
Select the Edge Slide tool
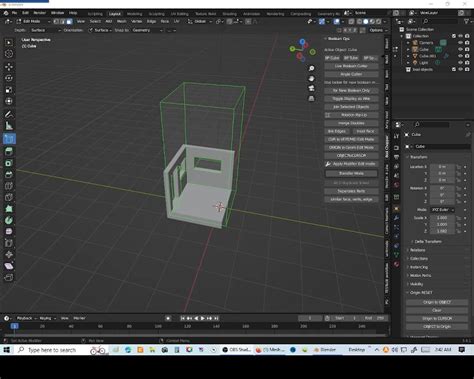pyautogui.click(x=9, y=243)
